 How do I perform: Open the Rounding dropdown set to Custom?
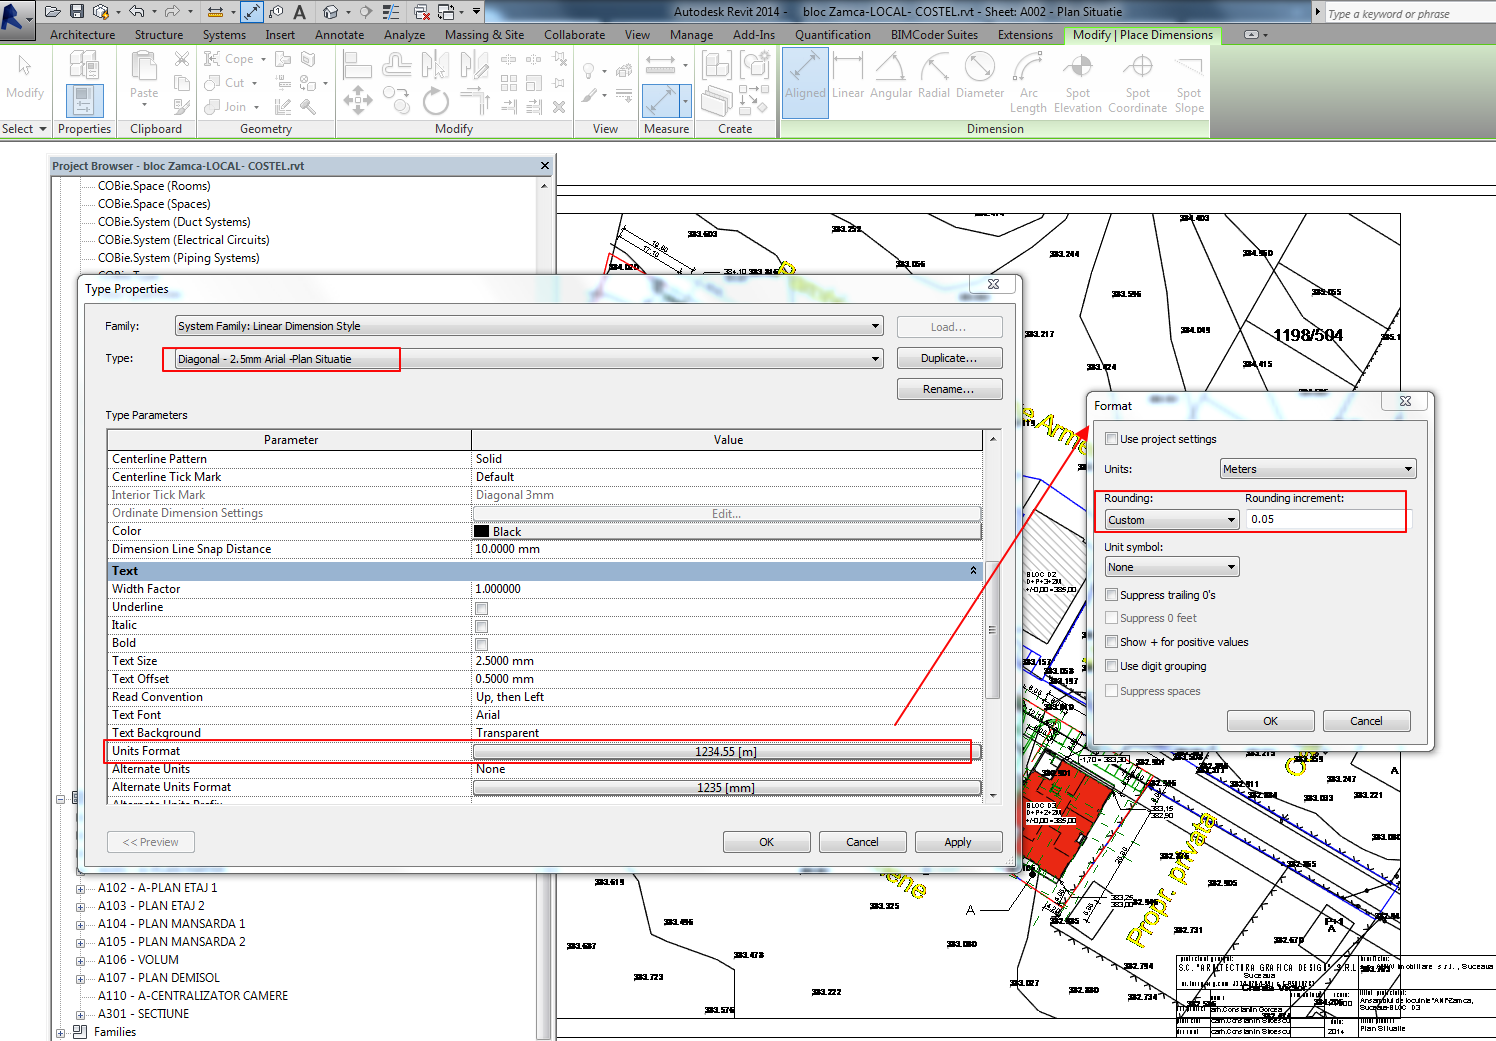(x=1172, y=520)
